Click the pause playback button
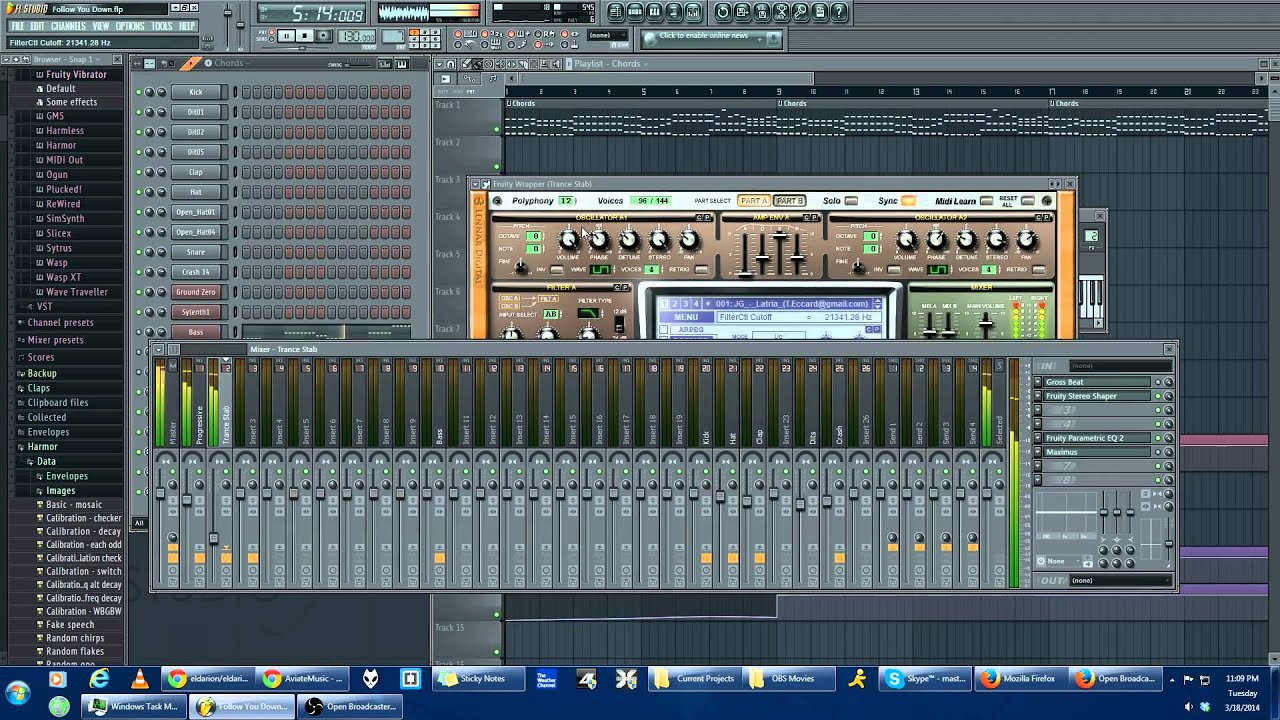Viewport: 1280px width, 720px height. click(286, 36)
